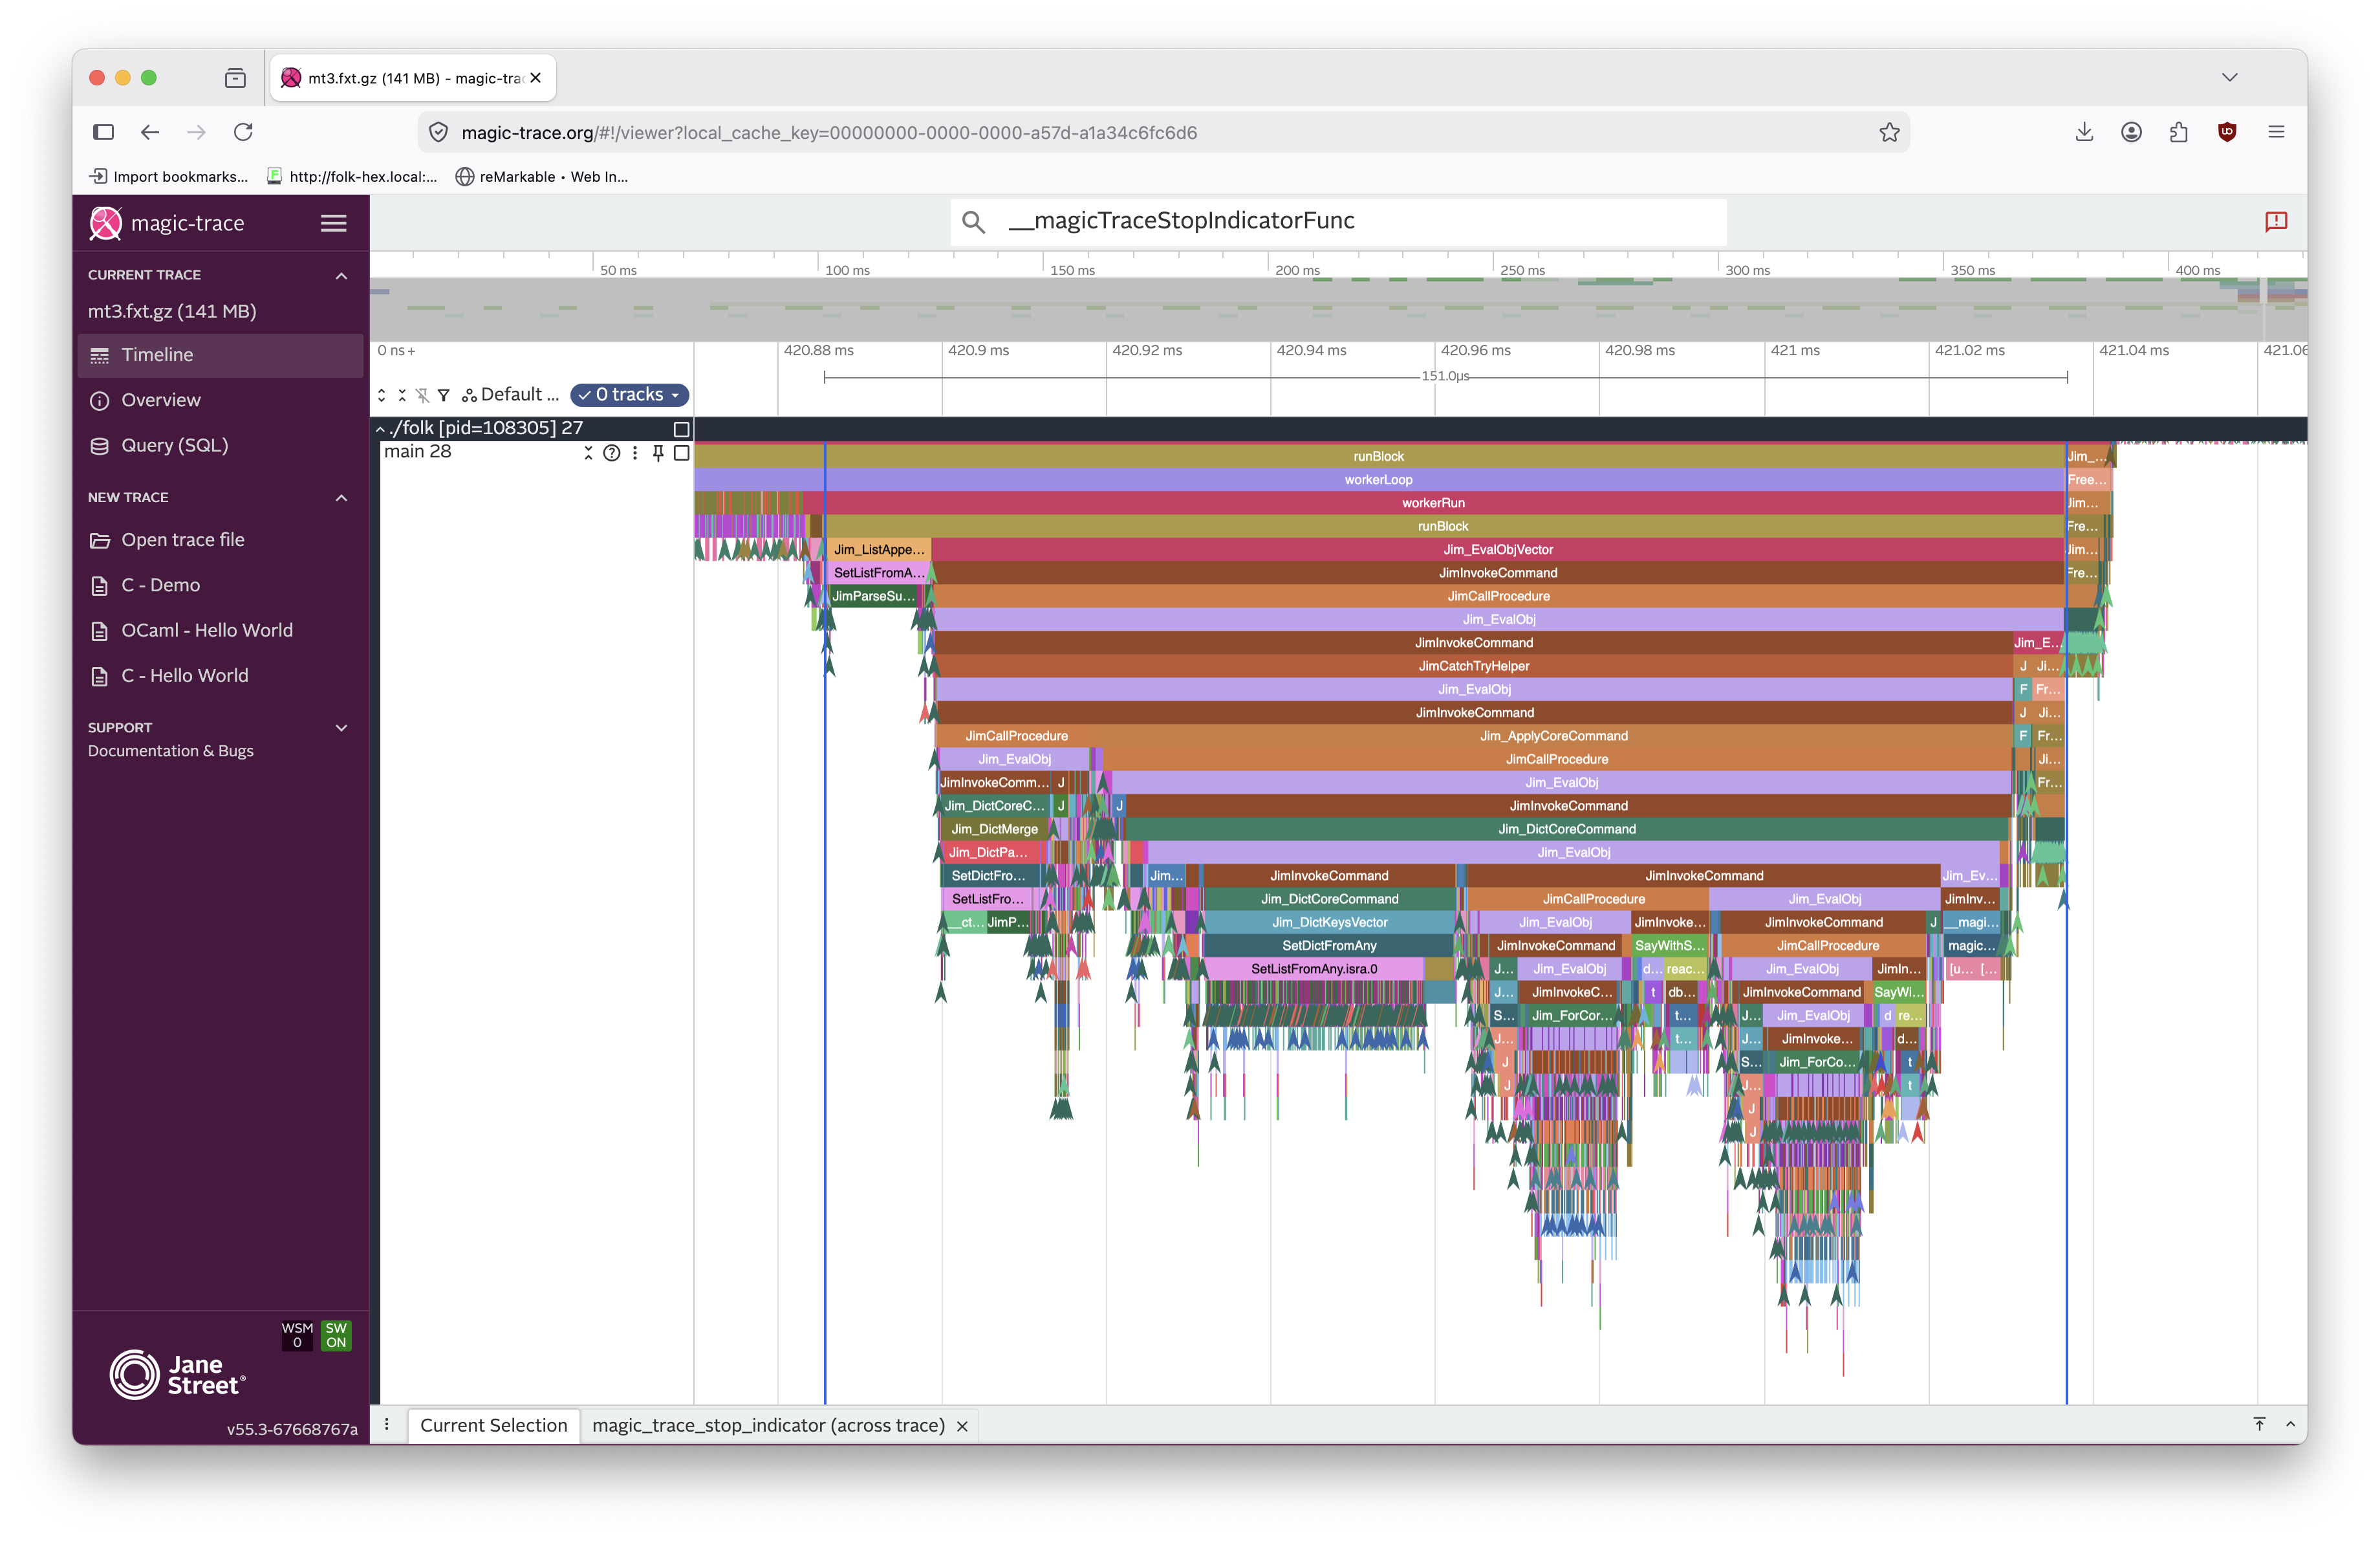The width and height of the screenshot is (2380, 1541).
Task: Pin the main 28 track
Action: [658, 453]
